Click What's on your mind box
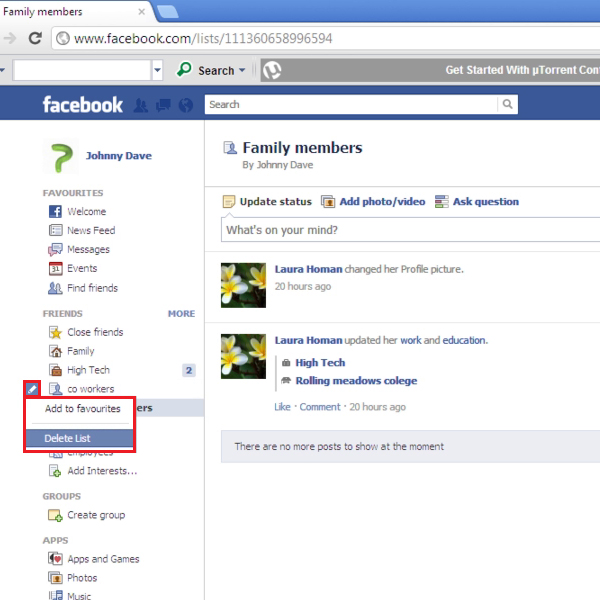 coord(410,230)
